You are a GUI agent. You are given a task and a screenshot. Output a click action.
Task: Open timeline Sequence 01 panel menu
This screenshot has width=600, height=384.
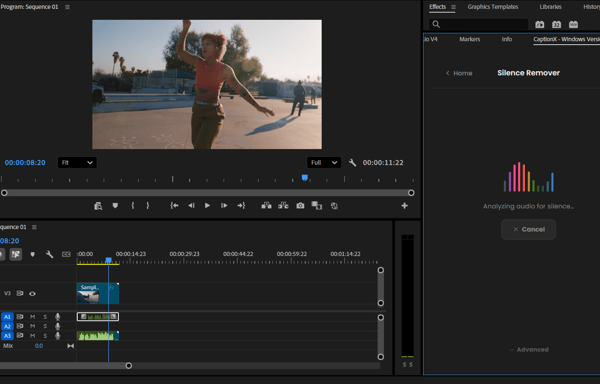[x=34, y=227]
